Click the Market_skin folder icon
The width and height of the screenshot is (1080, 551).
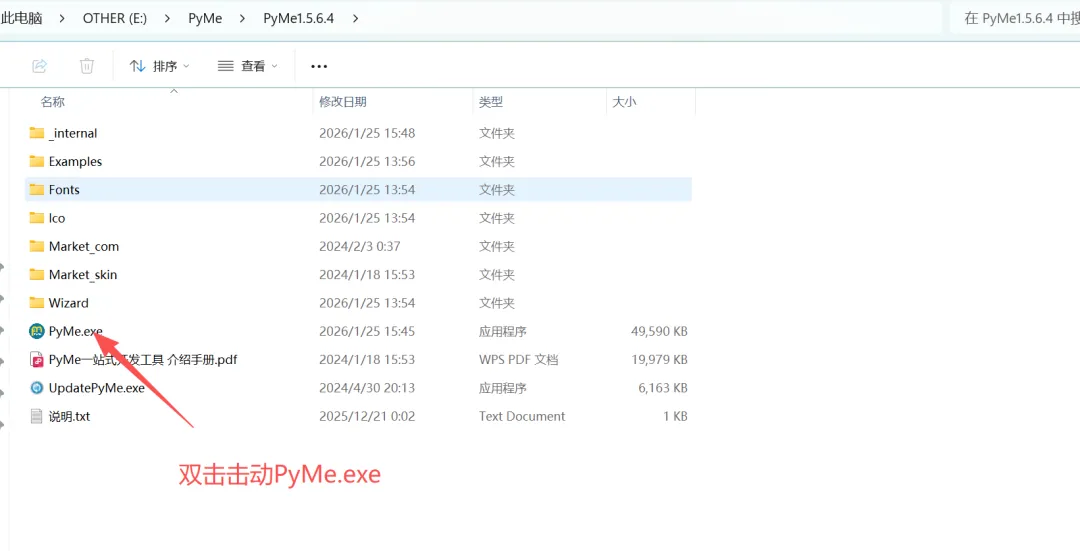[37, 274]
